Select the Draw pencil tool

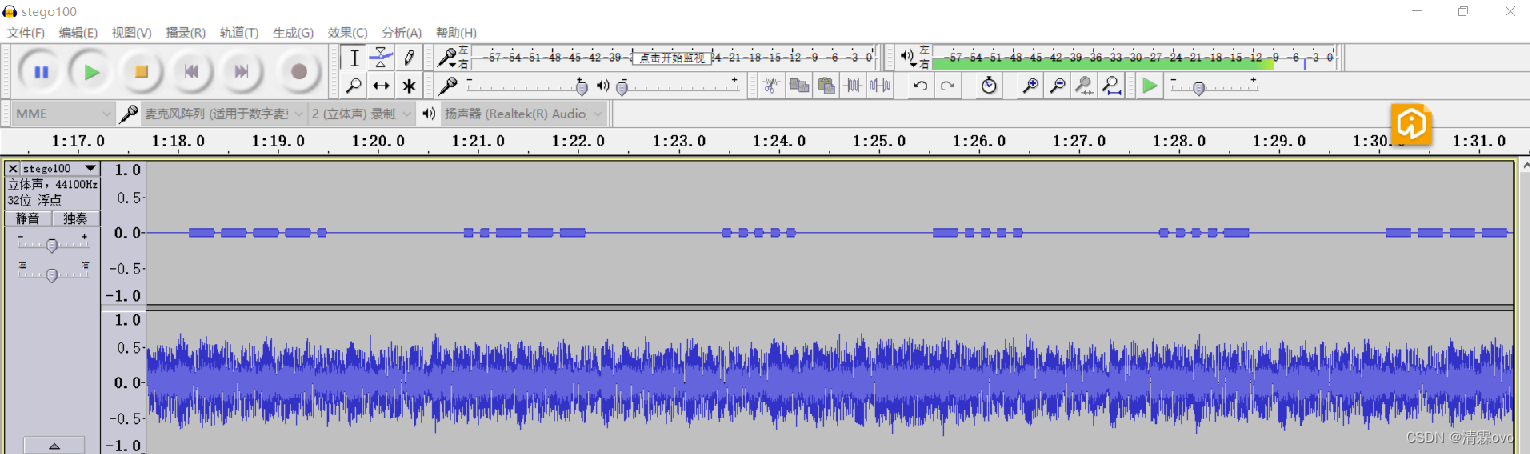(408, 58)
